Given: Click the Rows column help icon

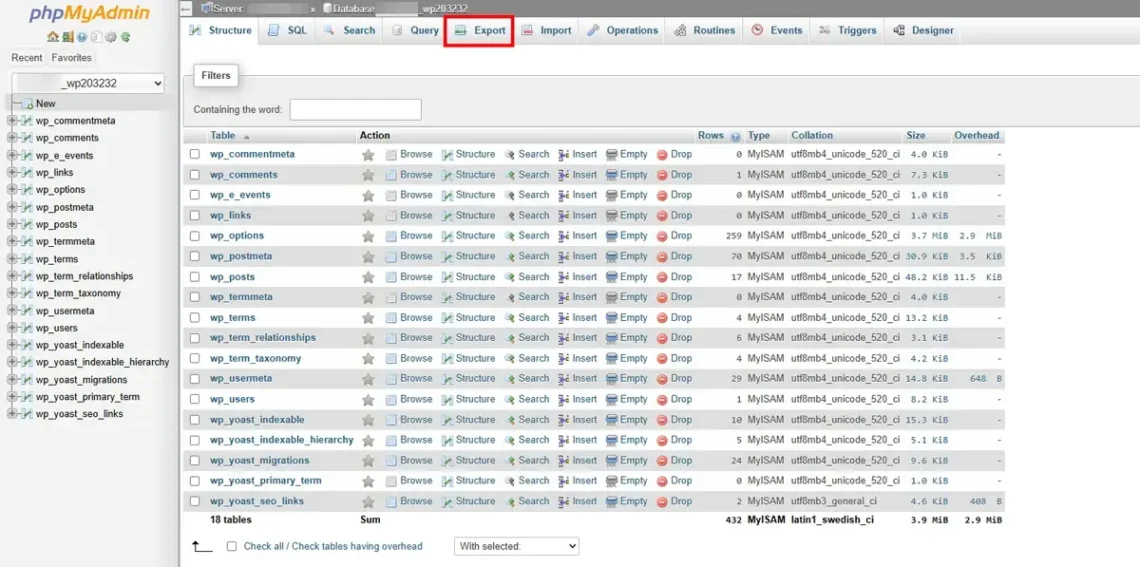Looking at the screenshot, I should [736, 136].
